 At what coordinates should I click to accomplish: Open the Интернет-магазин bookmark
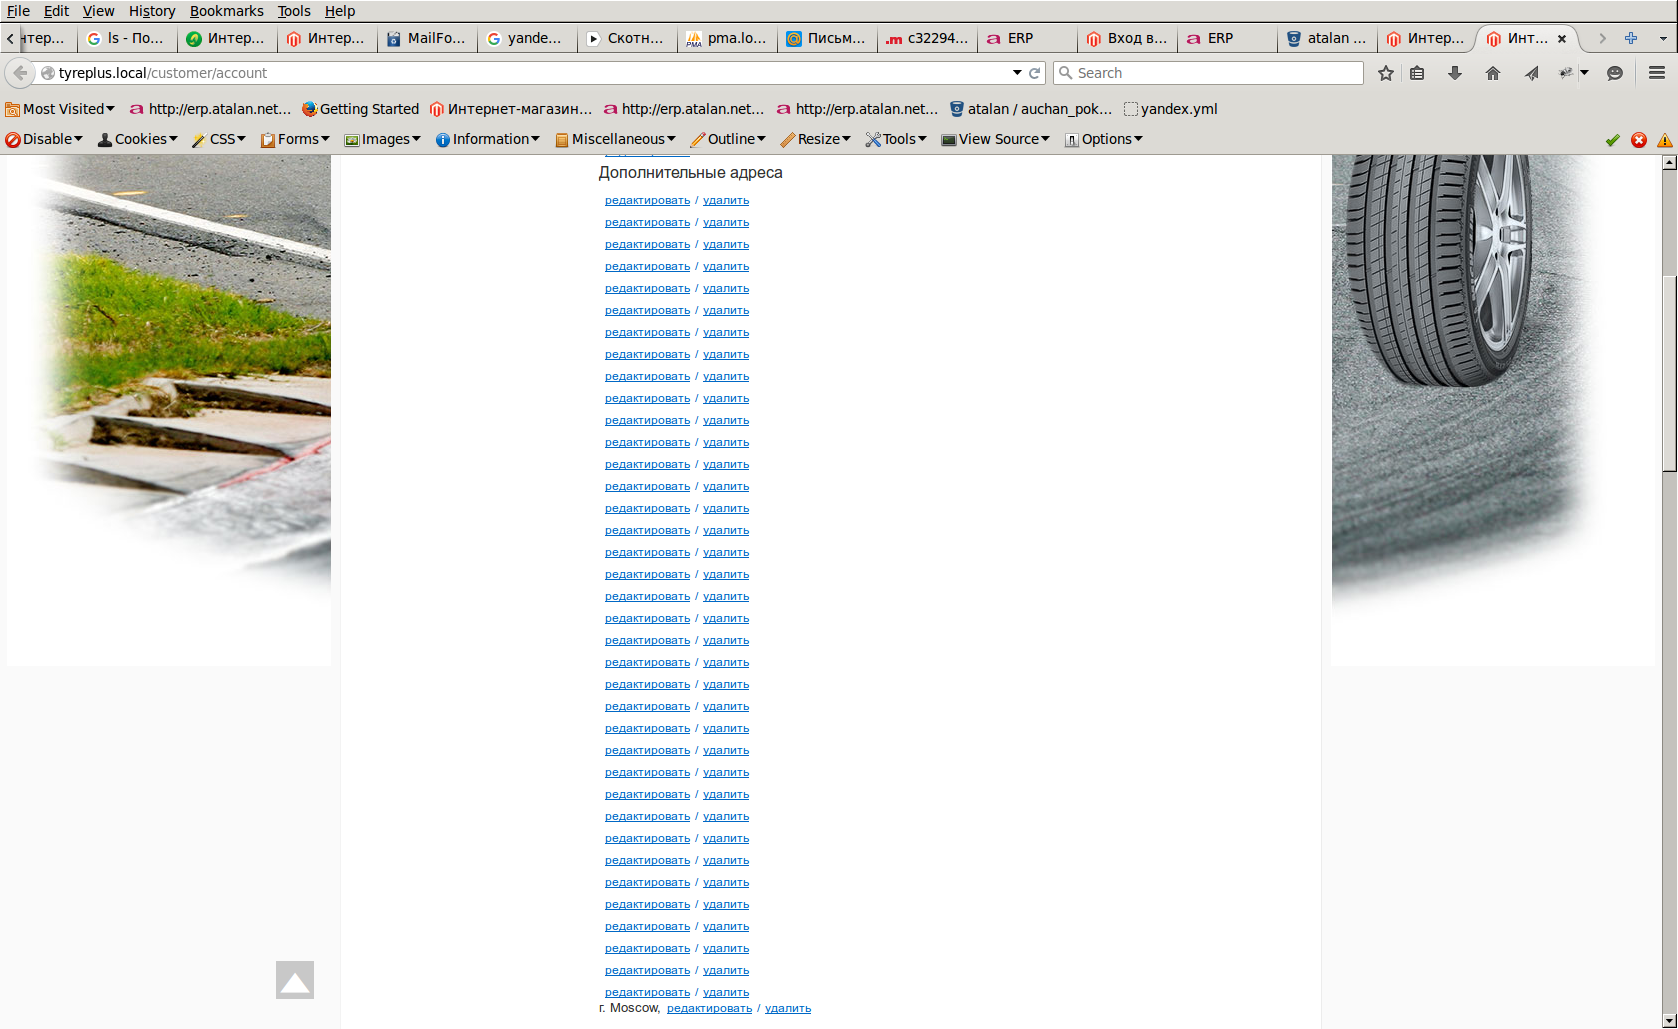click(x=511, y=109)
